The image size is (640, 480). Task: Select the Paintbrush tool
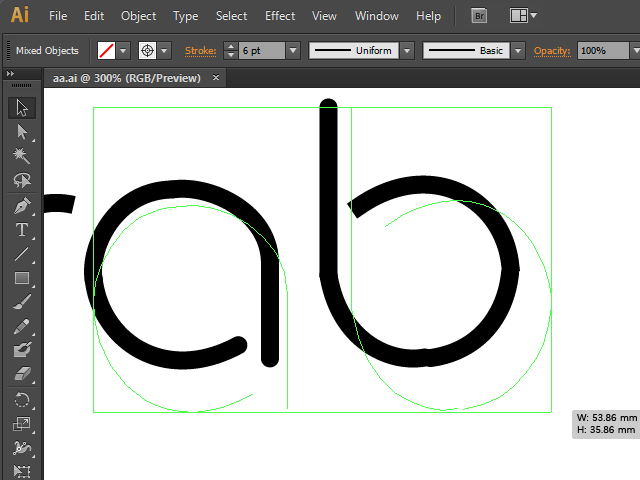pyautogui.click(x=22, y=302)
